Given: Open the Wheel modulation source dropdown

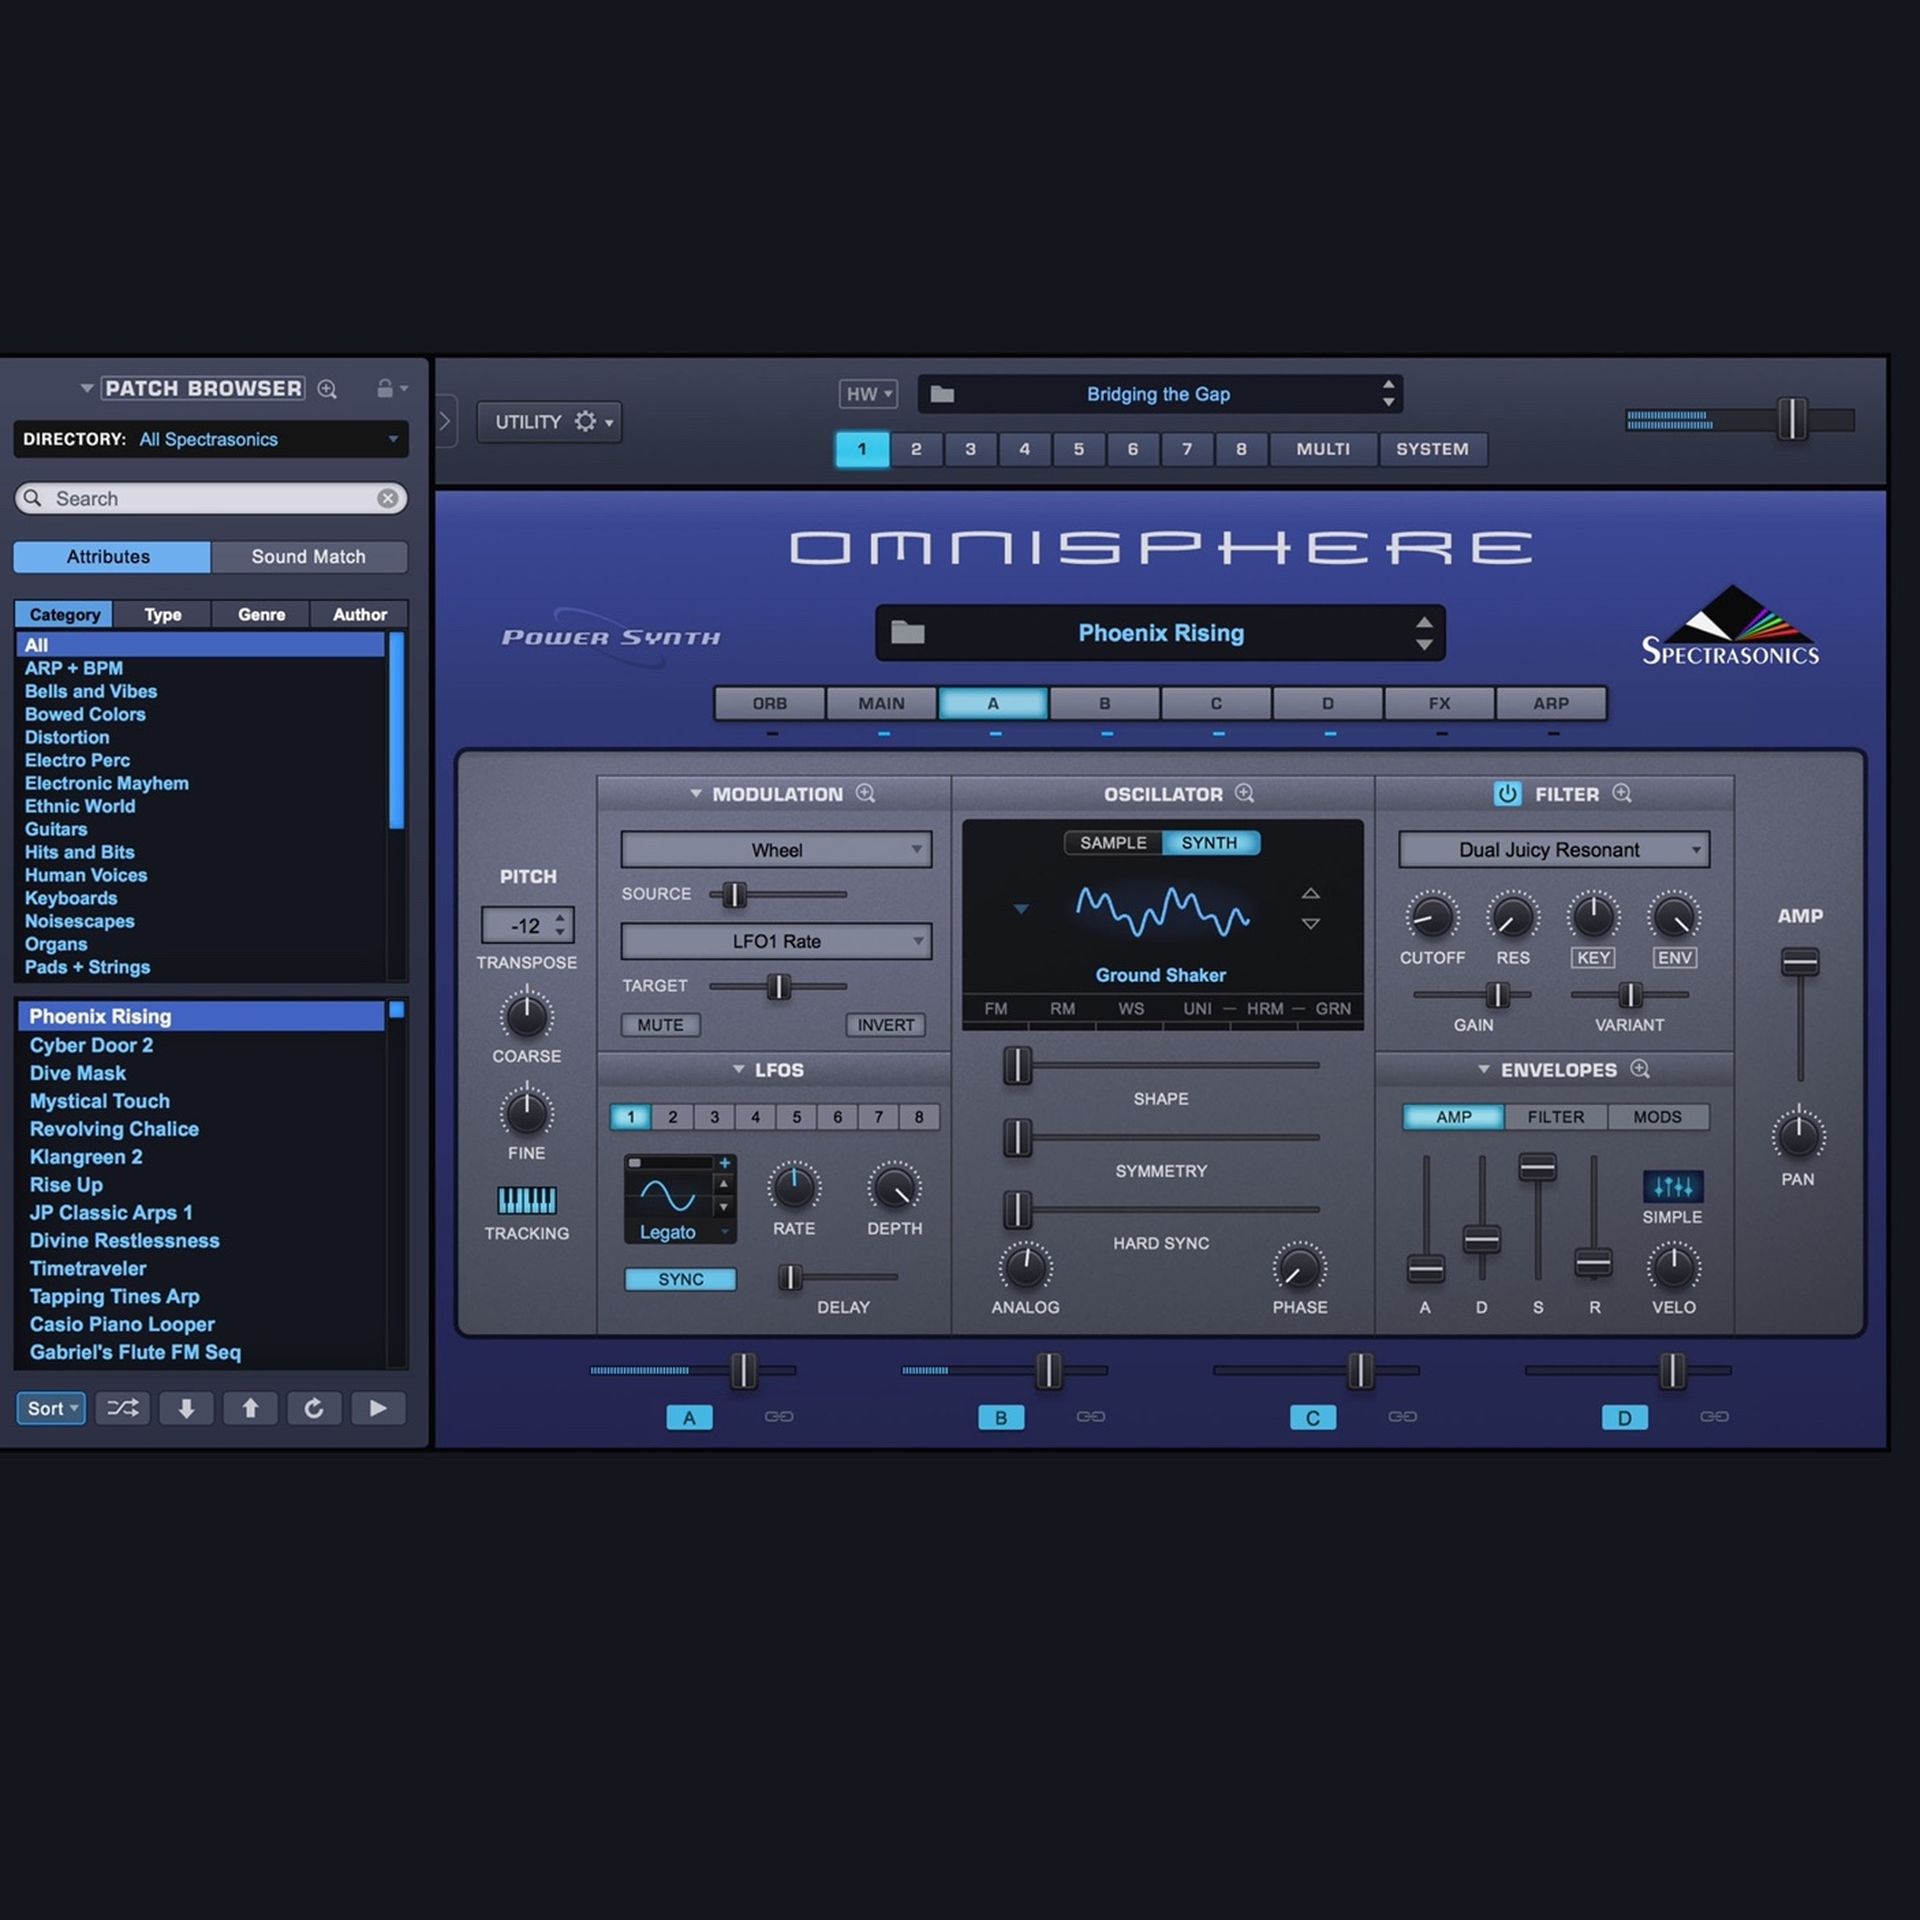Looking at the screenshot, I should click(776, 850).
